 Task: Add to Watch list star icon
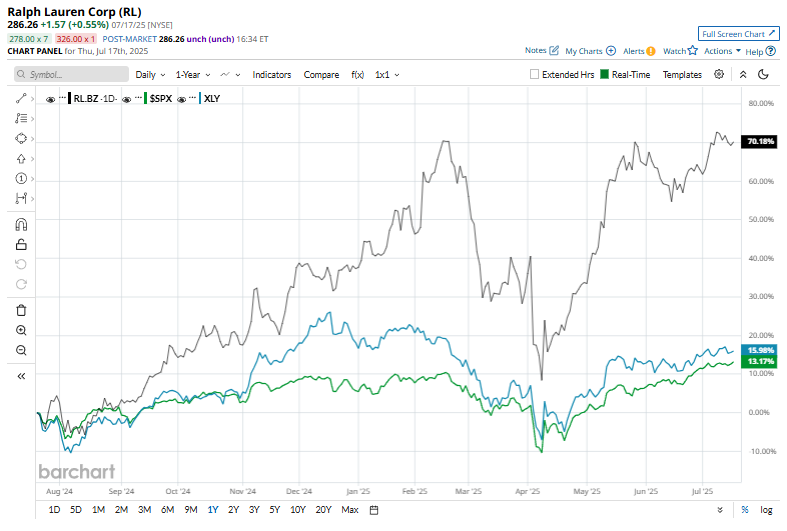coord(693,50)
